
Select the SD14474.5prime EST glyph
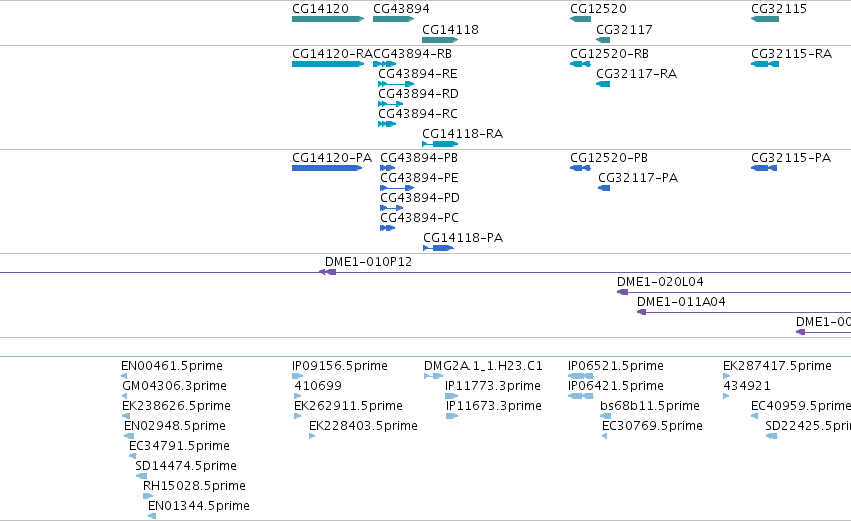point(141,476)
